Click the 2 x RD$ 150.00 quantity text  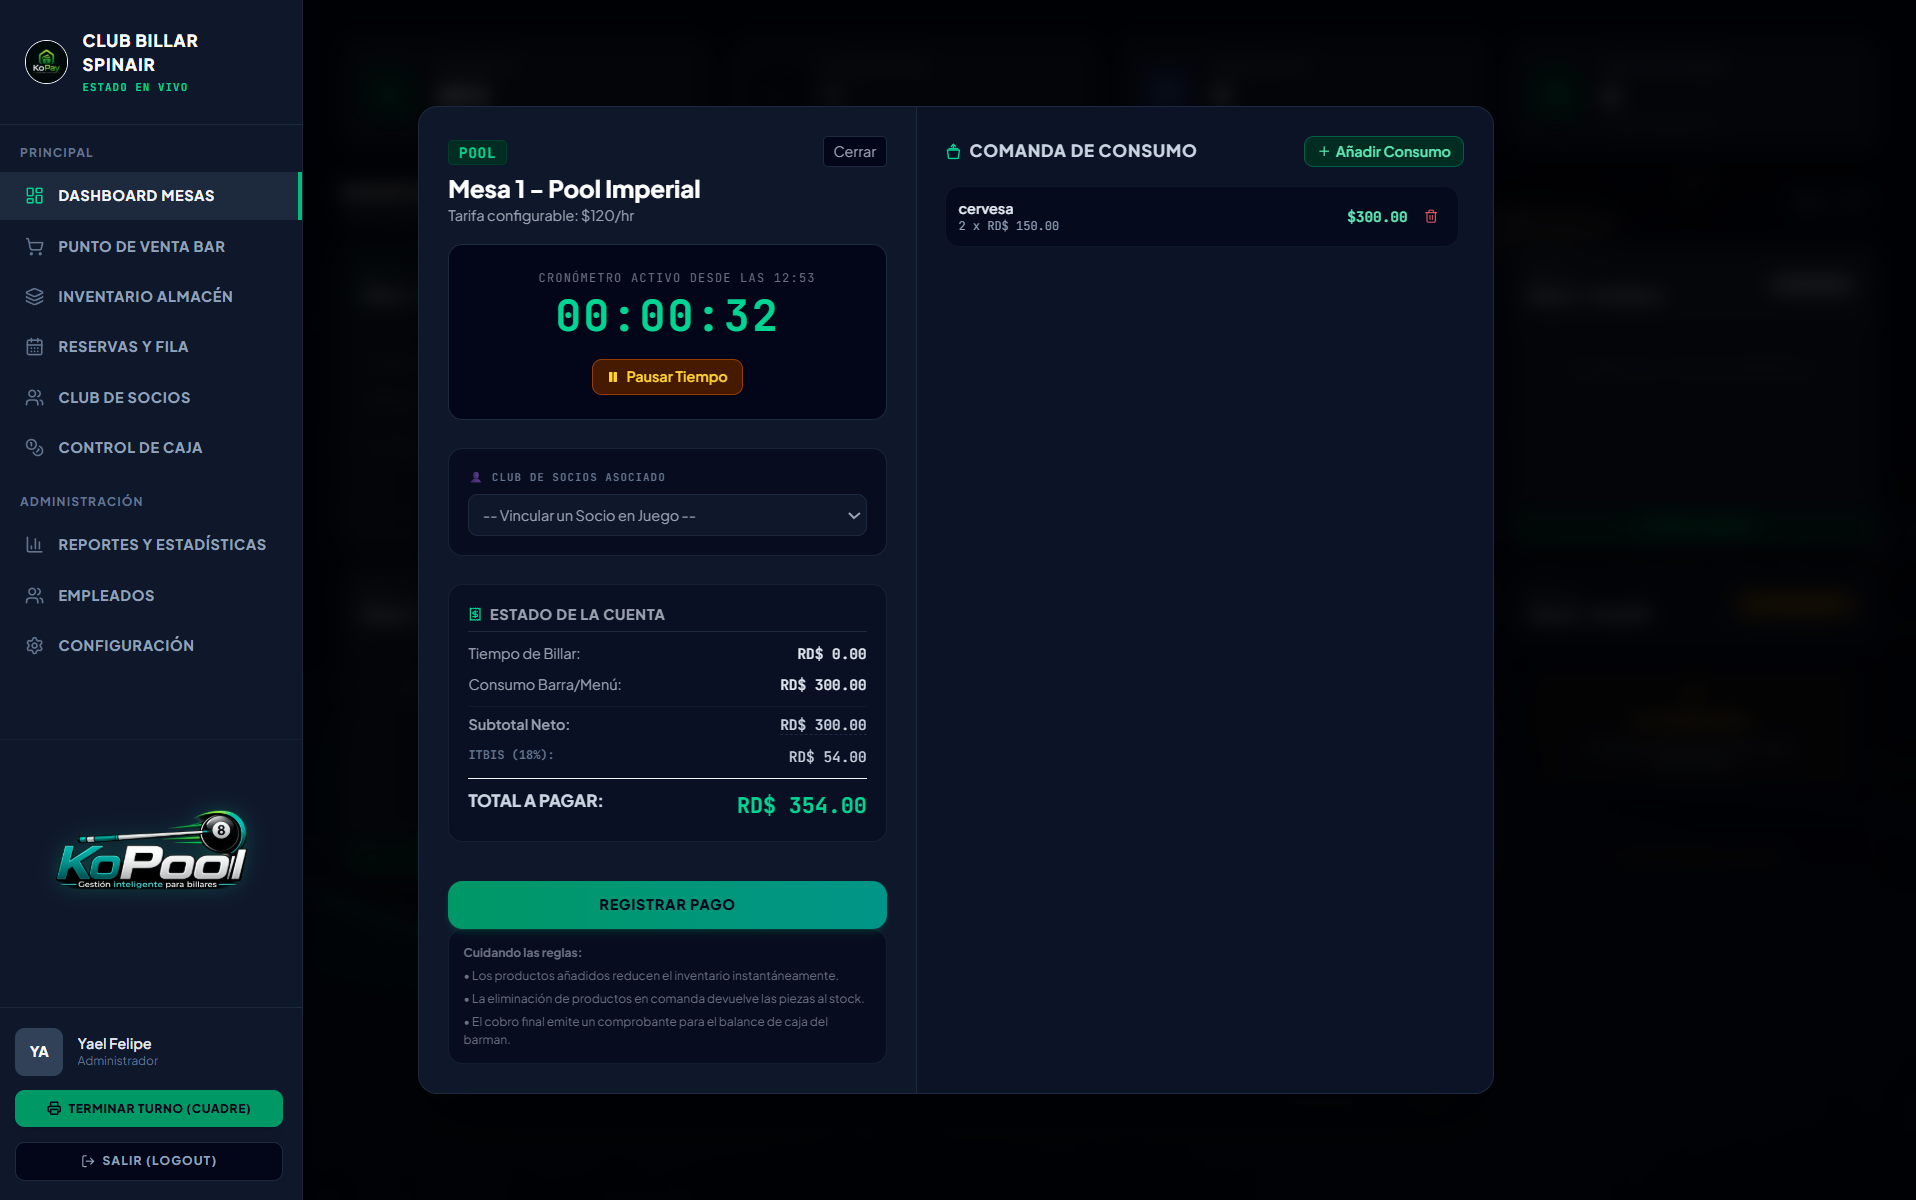point(1008,226)
